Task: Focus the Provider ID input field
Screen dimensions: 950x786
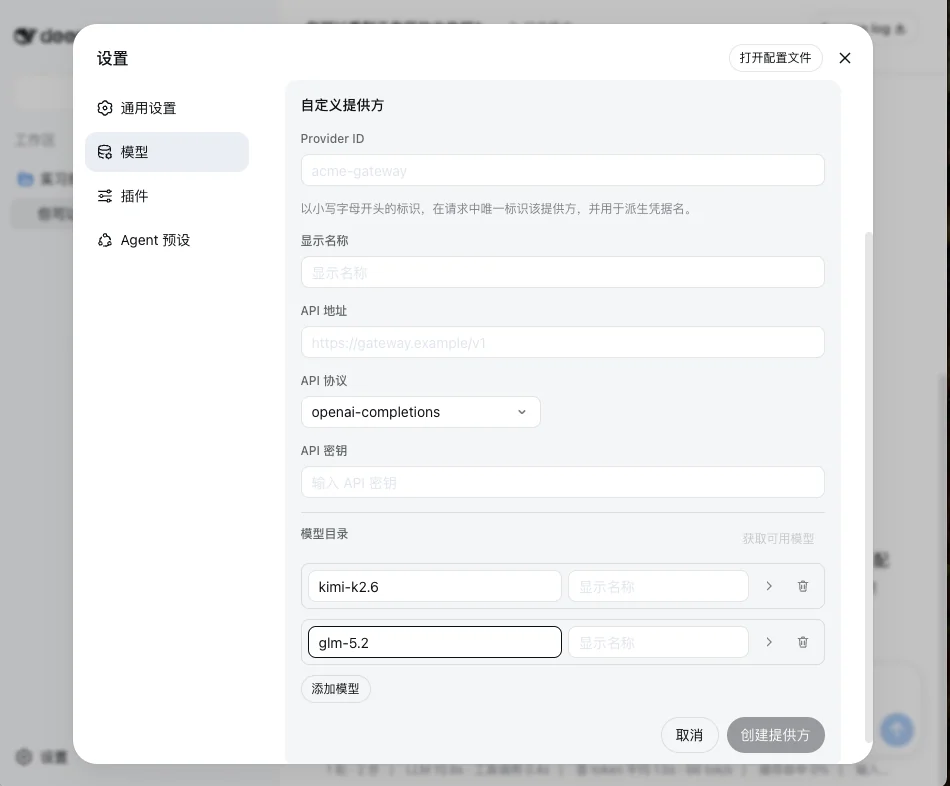Action: pyautogui.click(x=562, y=170)
